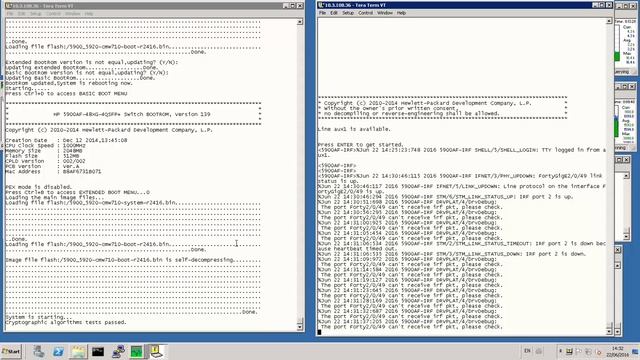The width and height of the screenshot is (640, 360).
Task: Click 'Line aux1 is available.' in right terminal
Action: click(x=354, y=129)
